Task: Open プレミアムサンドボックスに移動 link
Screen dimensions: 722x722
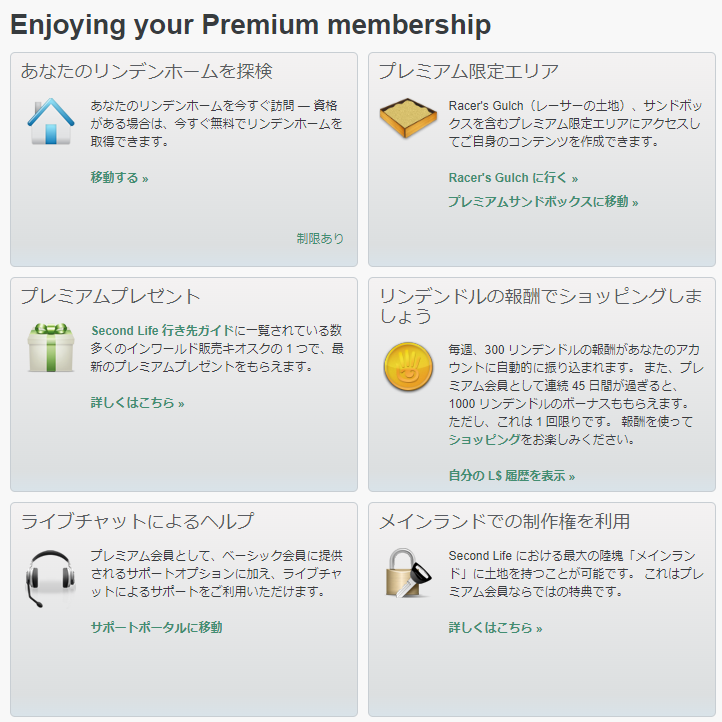Action: (543, 202)
